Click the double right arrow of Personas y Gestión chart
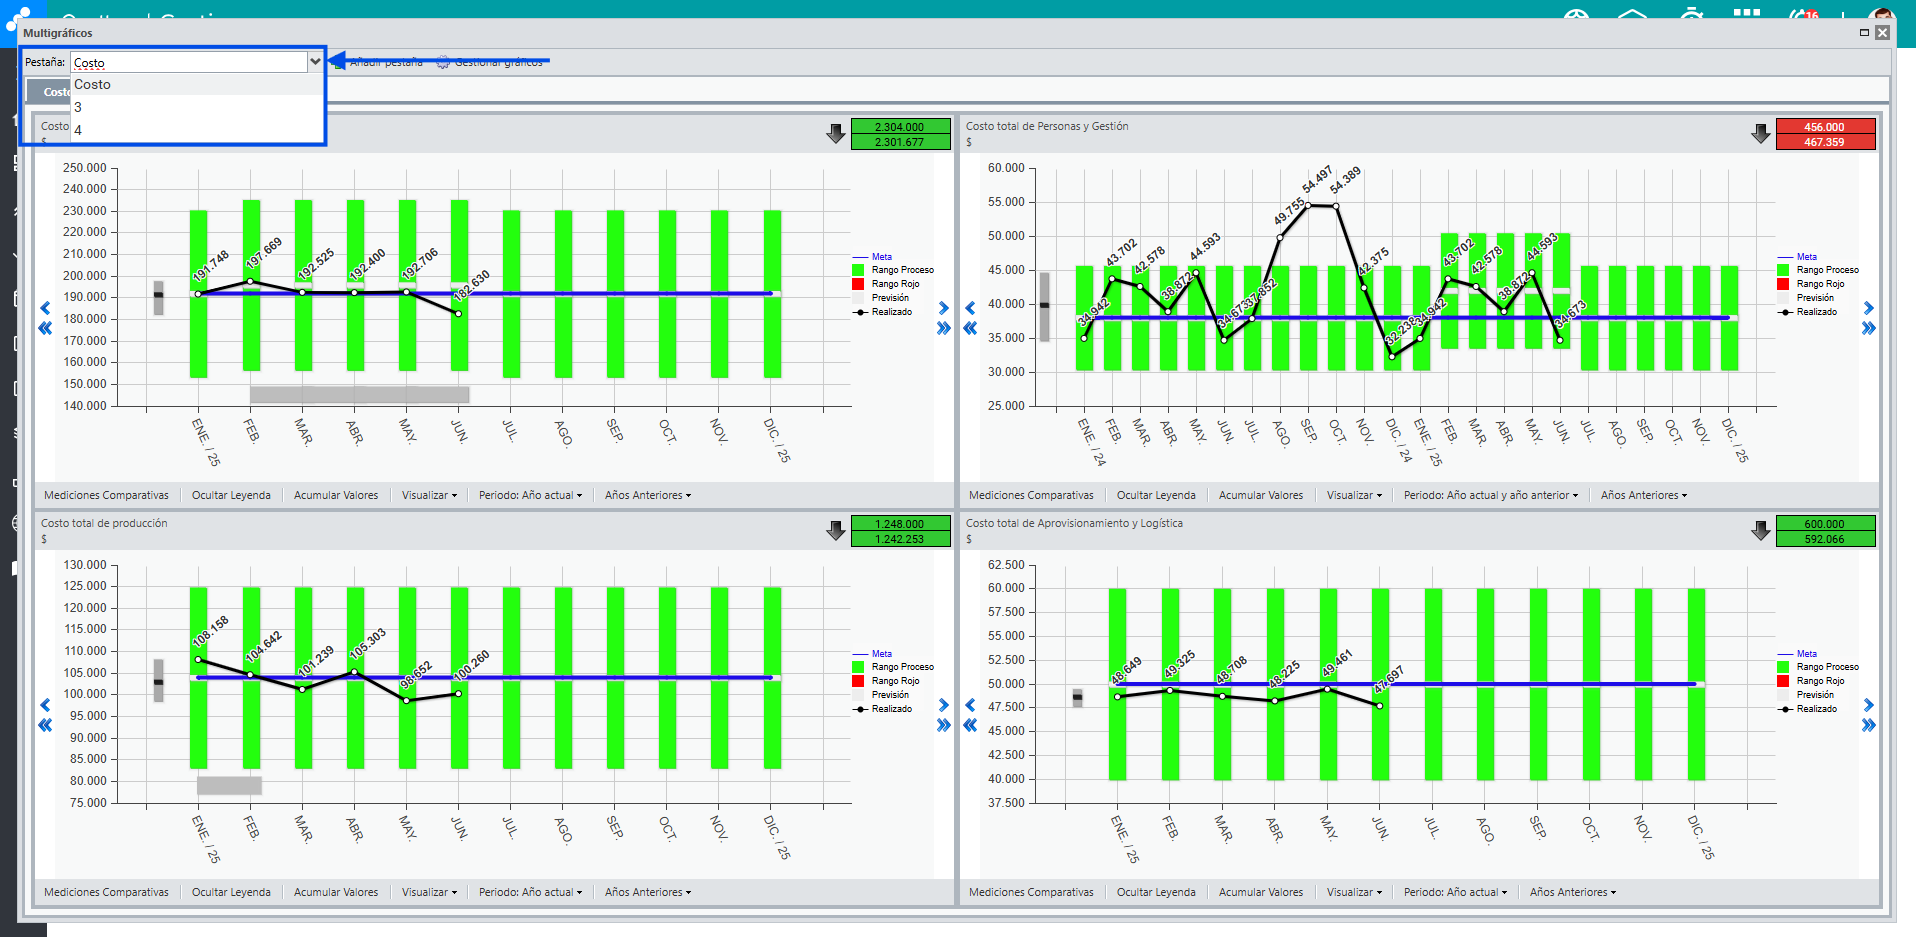This screenshot has height=937, width=1916. (x=1868, y=329)
